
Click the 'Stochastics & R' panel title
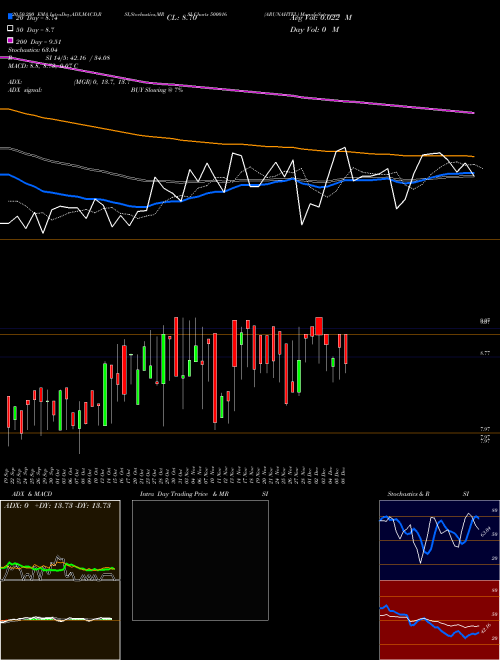(x=408, y=494)
